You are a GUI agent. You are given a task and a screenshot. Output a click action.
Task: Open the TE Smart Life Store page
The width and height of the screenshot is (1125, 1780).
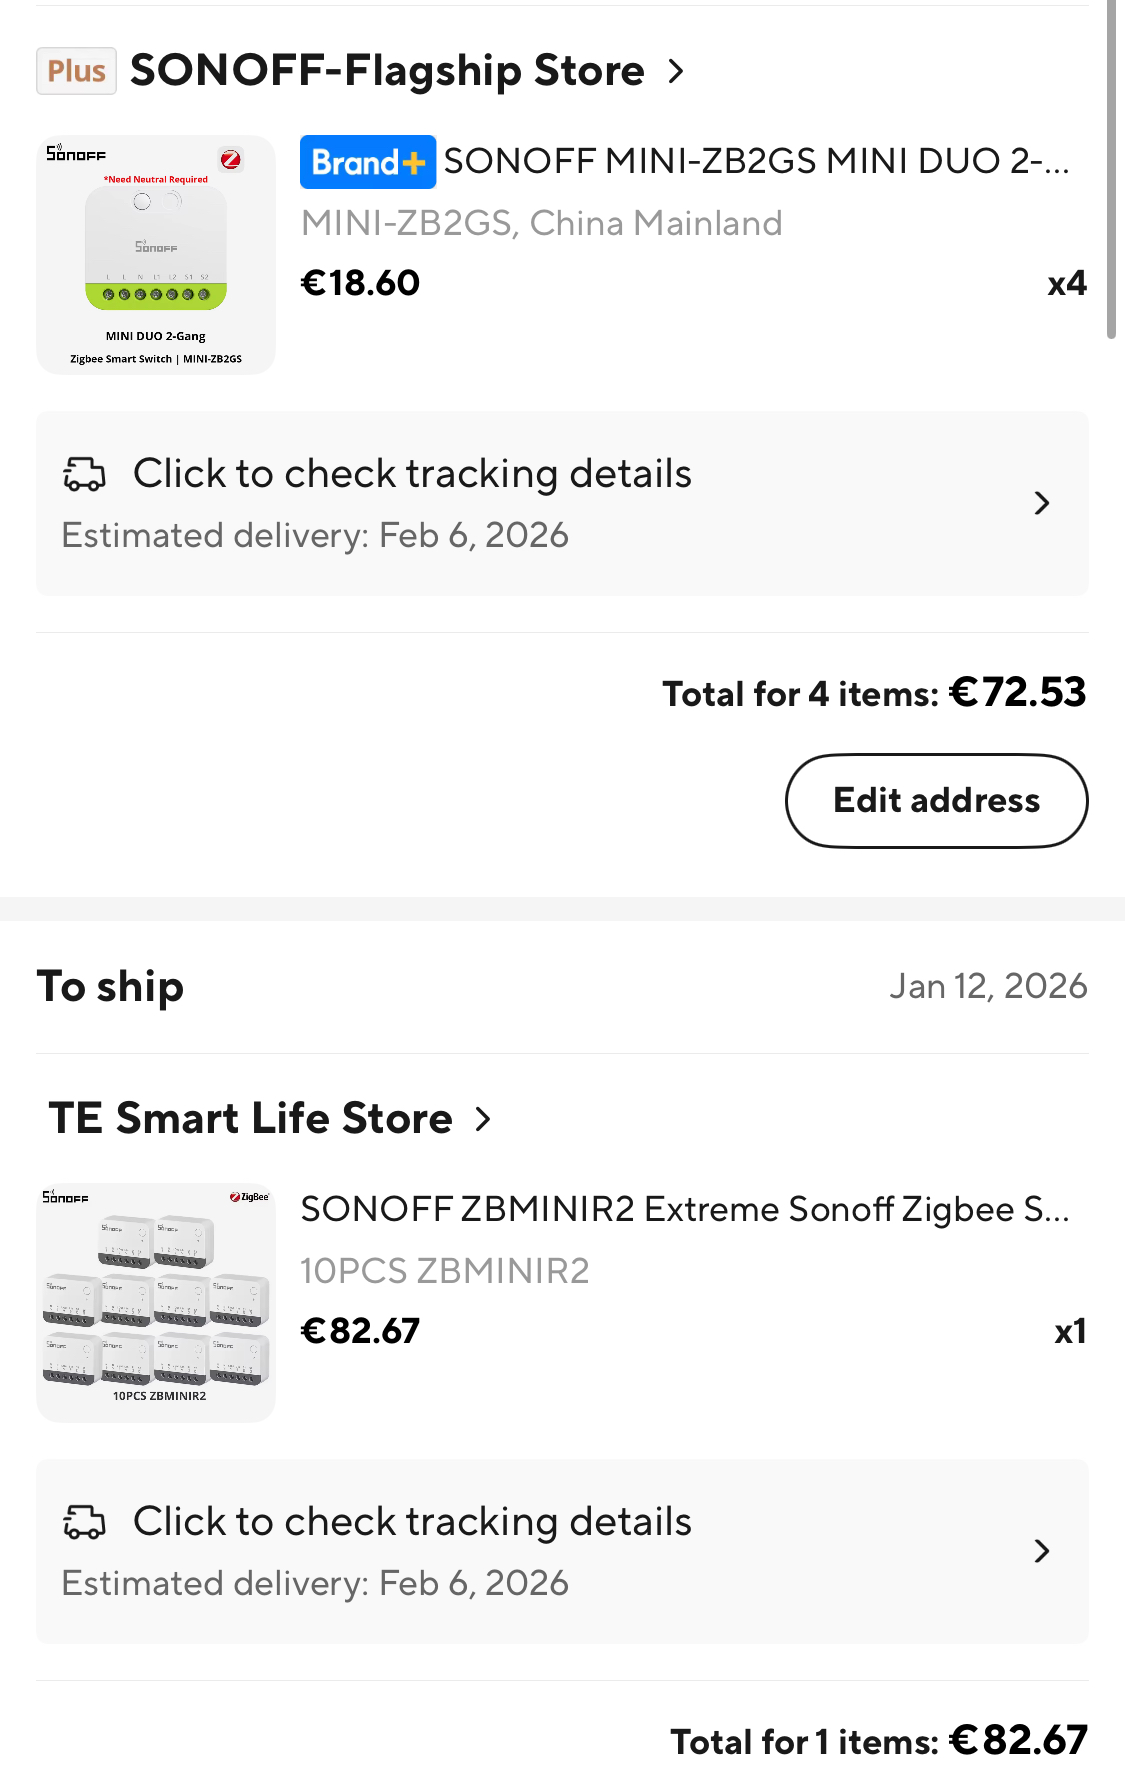[251, 1118]
